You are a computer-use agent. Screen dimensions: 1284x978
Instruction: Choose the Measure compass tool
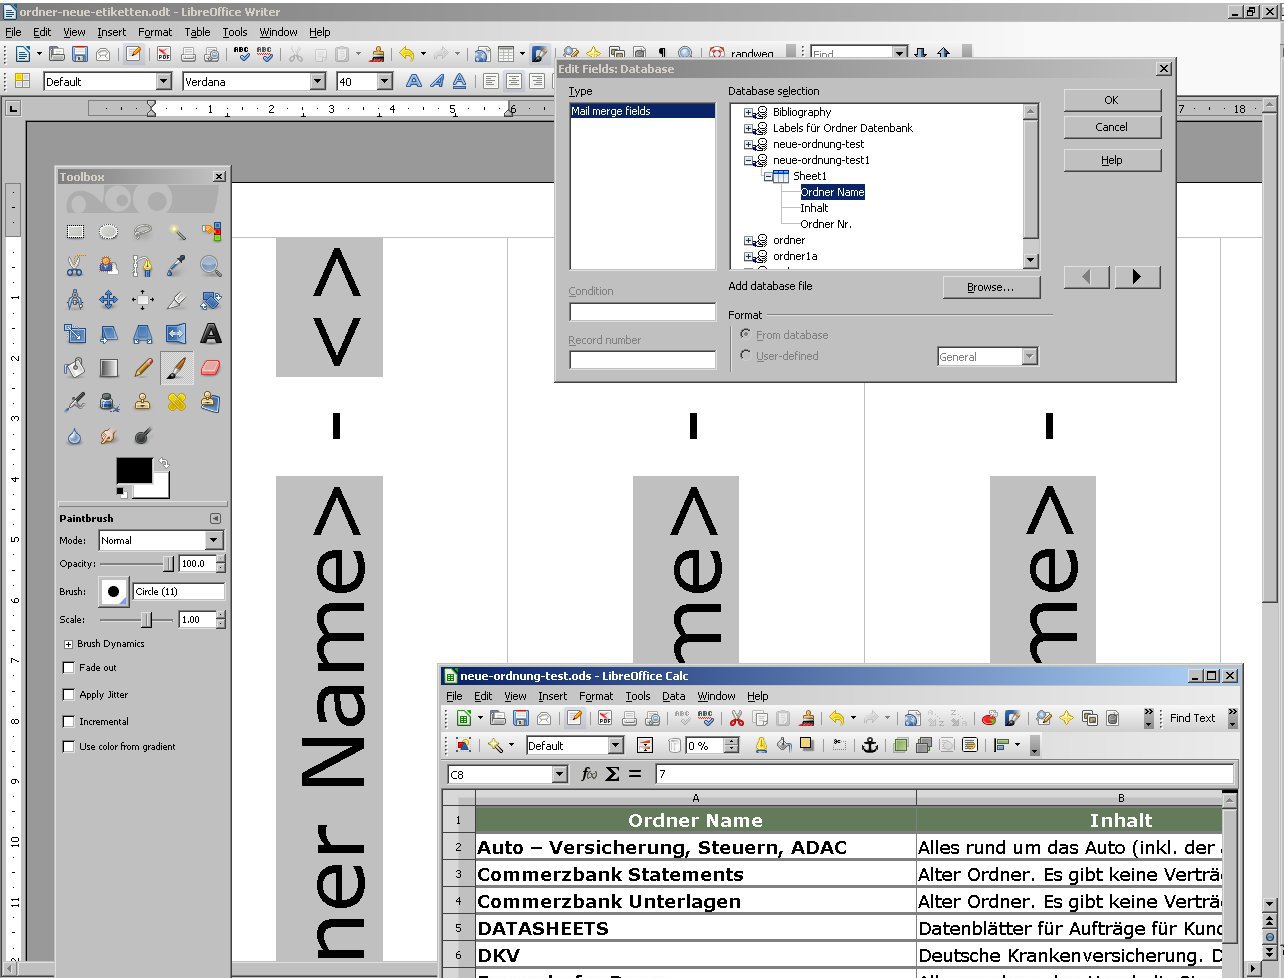[75, 300]
